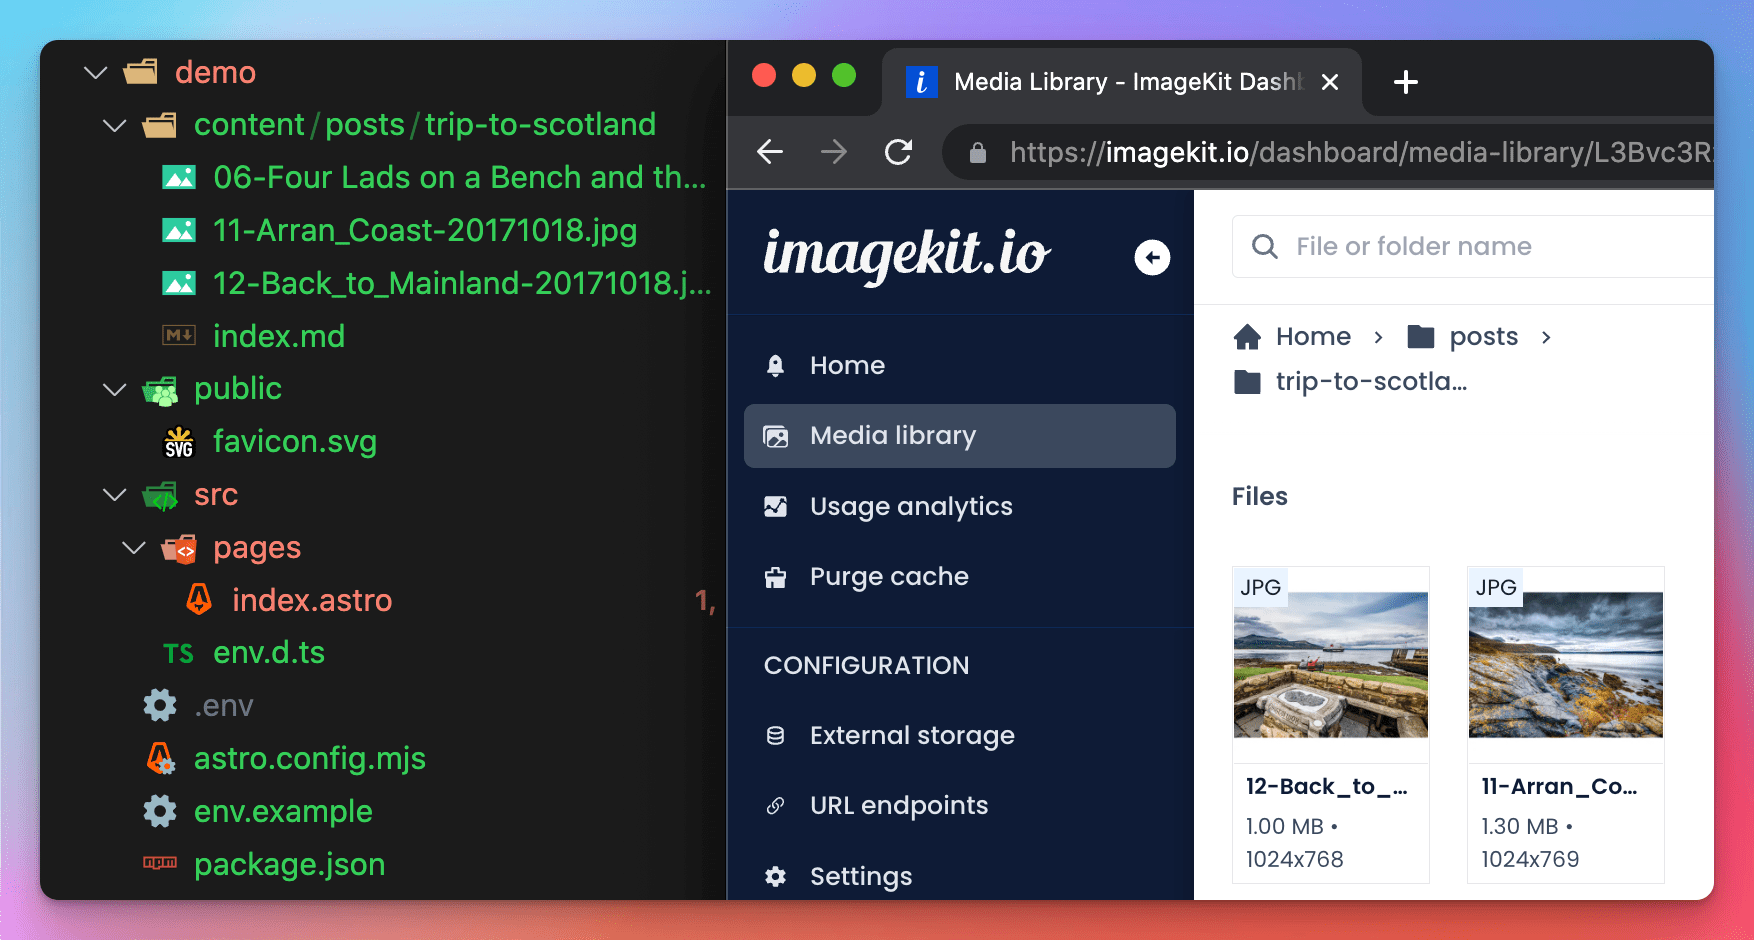
Task: Open URL endpoints configuration
Action: tap(960, 806)
